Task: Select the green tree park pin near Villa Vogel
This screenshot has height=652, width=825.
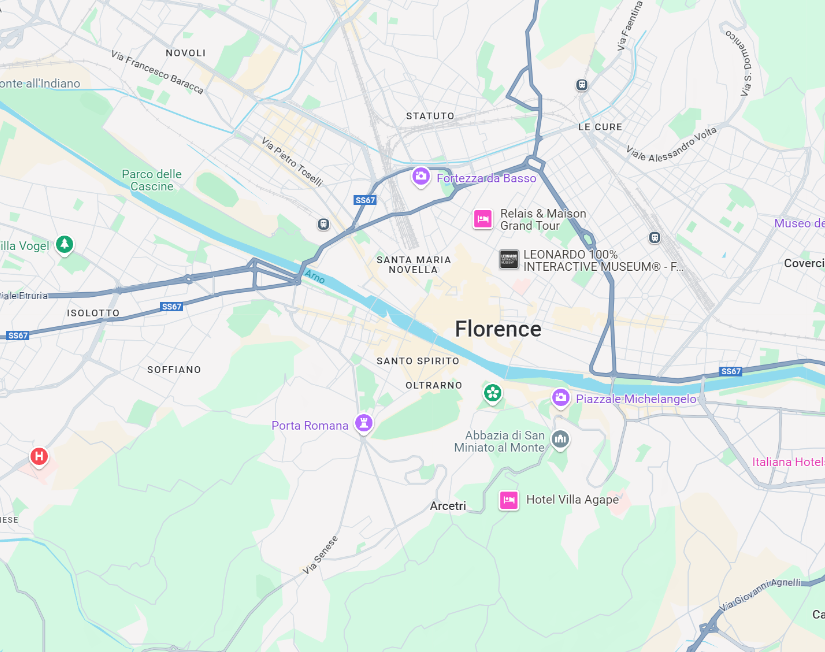Action: click(65, 244)
